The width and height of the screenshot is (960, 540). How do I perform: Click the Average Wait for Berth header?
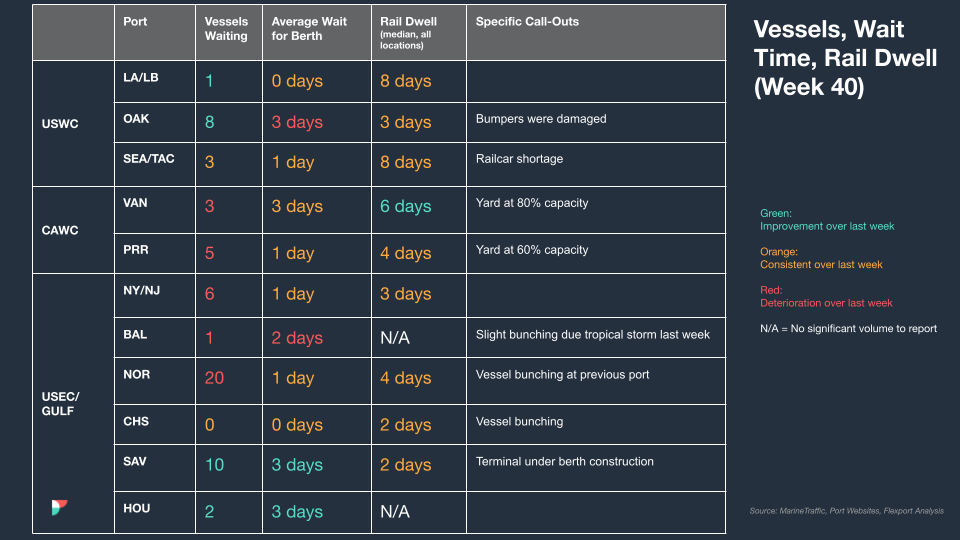317,32
